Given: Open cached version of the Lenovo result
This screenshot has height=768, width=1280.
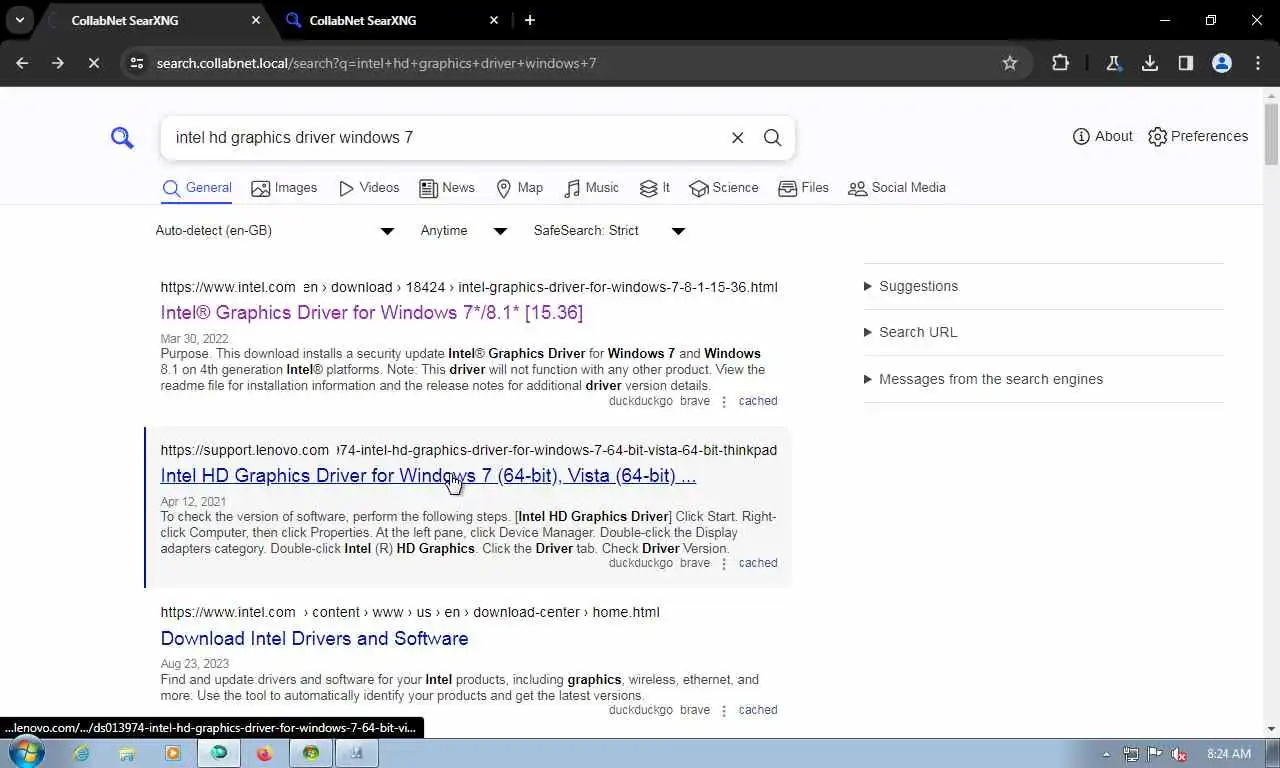Looking at the screenshot, I should 758,563.
